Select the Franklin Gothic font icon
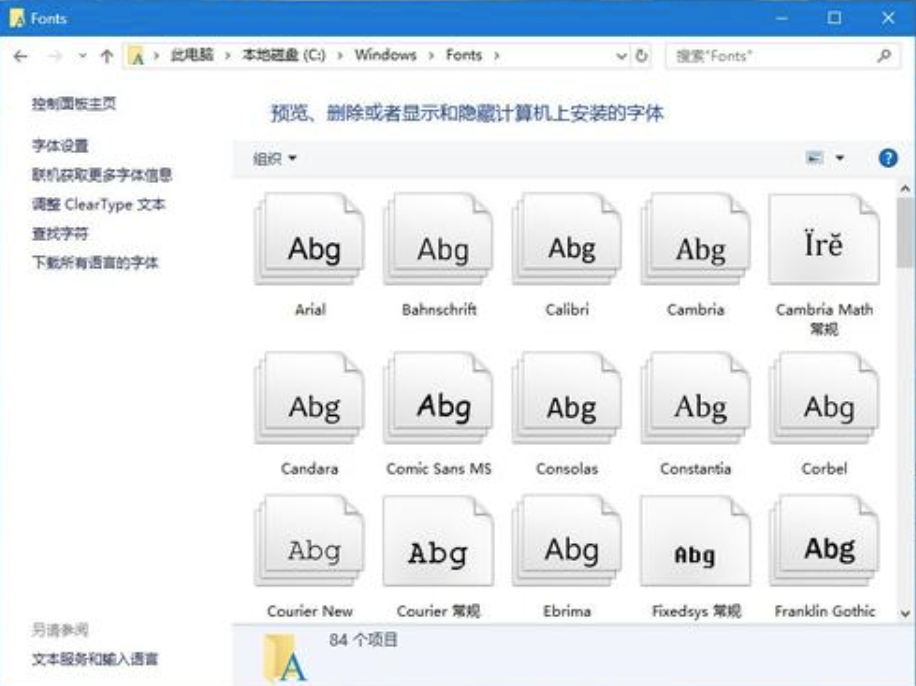Viewport: 916px width, 686px height. coord(824,541)
